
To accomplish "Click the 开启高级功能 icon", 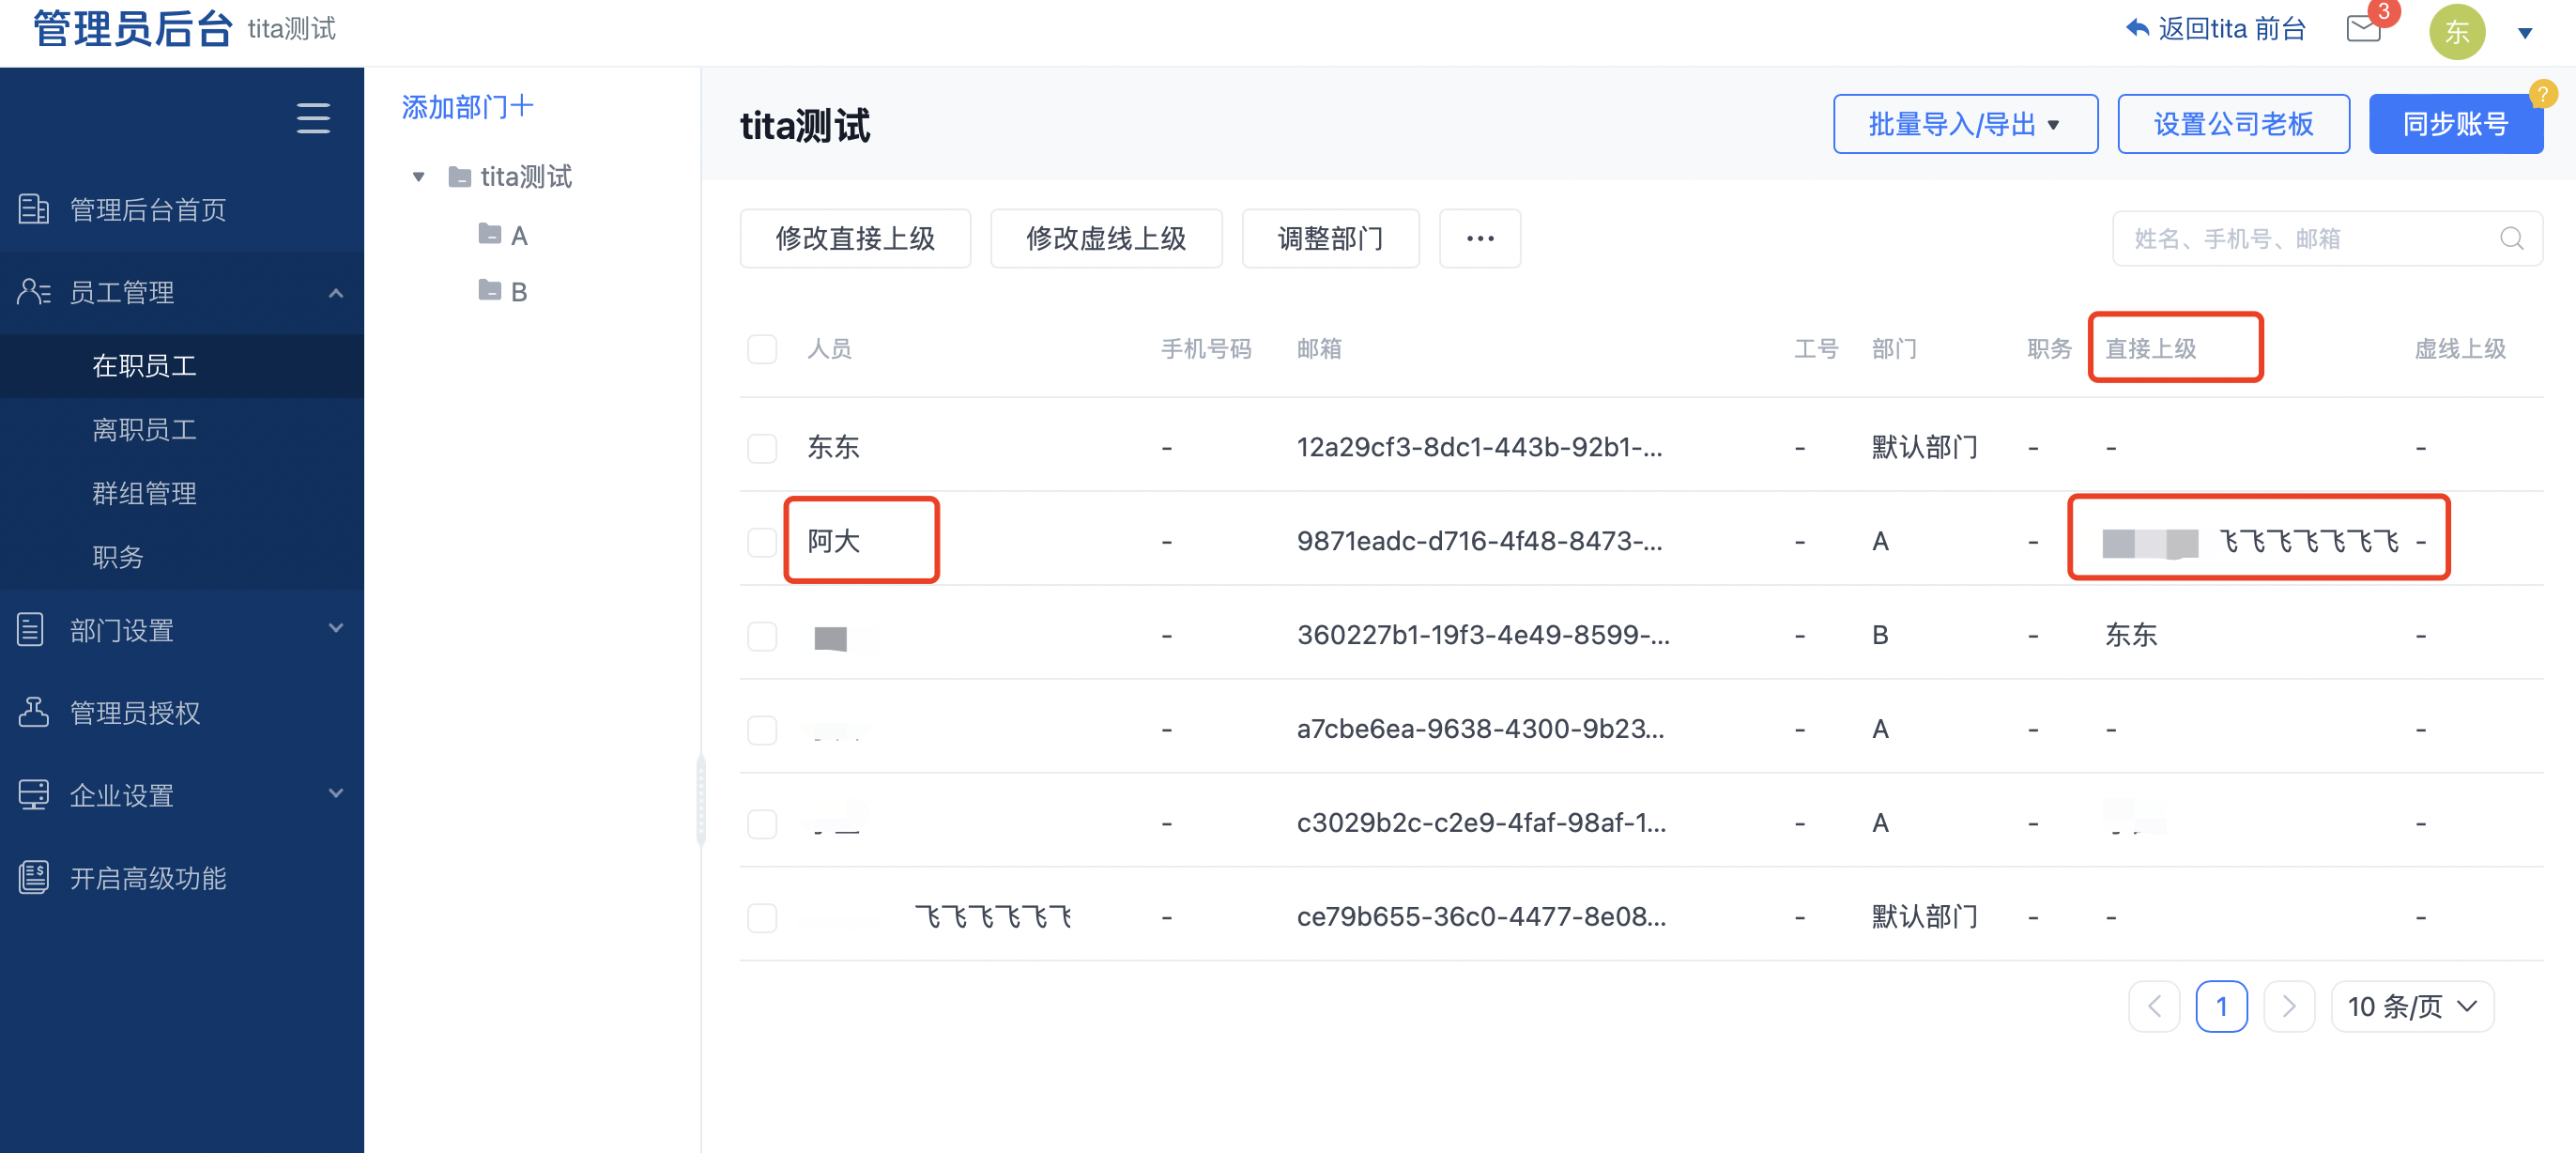I will click(33, 877).
